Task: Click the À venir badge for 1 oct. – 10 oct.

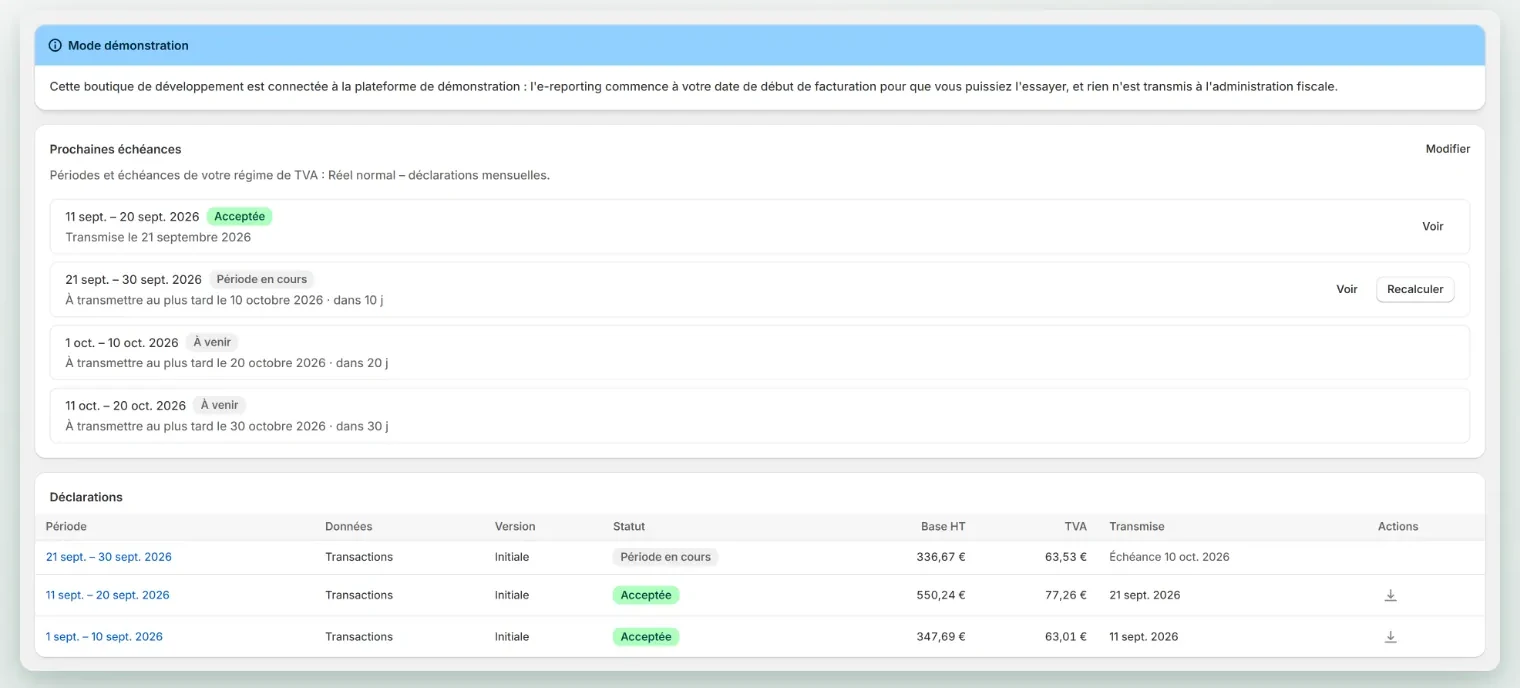Action: 212,342
